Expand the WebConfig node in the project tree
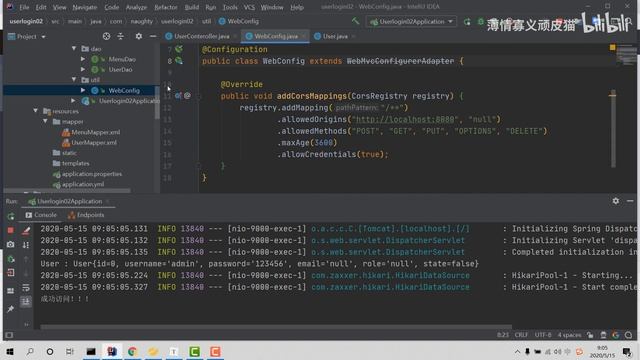 click(83, 90)
